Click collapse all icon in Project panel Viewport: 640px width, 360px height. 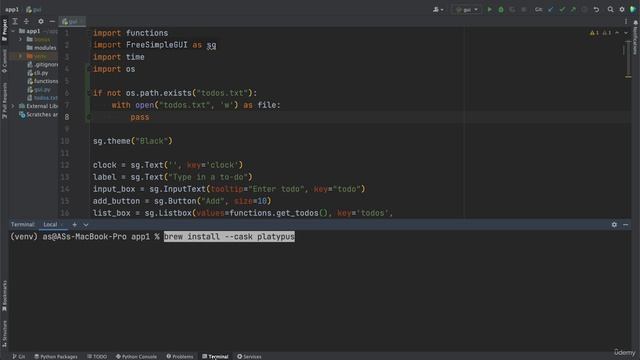[26, 21]
